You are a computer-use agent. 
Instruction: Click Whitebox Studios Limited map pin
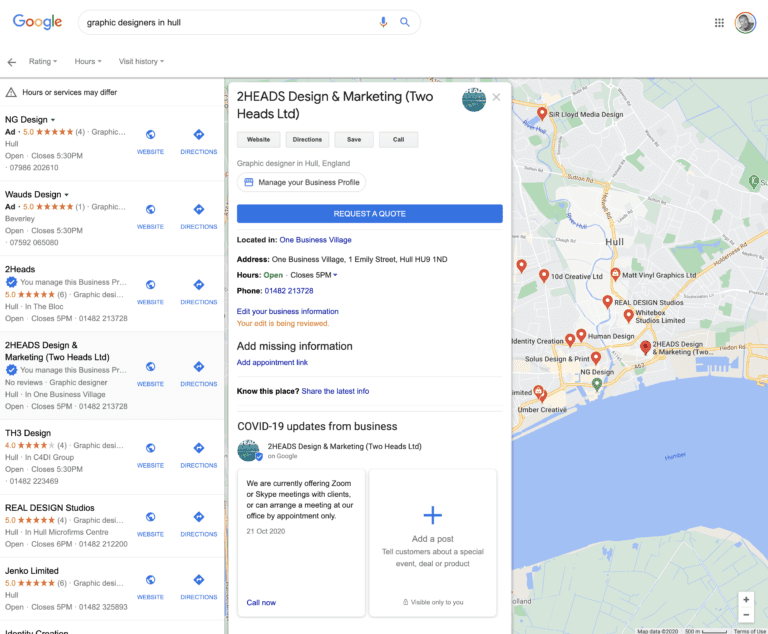pyautogui.click(x=628, y=316)
